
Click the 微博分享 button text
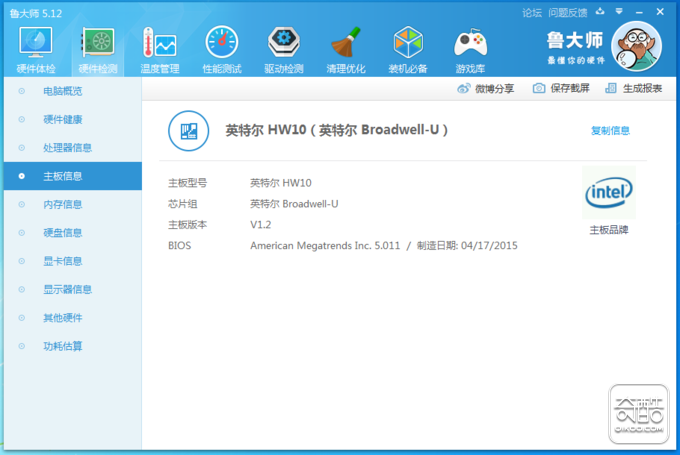[x=494, y=88]
